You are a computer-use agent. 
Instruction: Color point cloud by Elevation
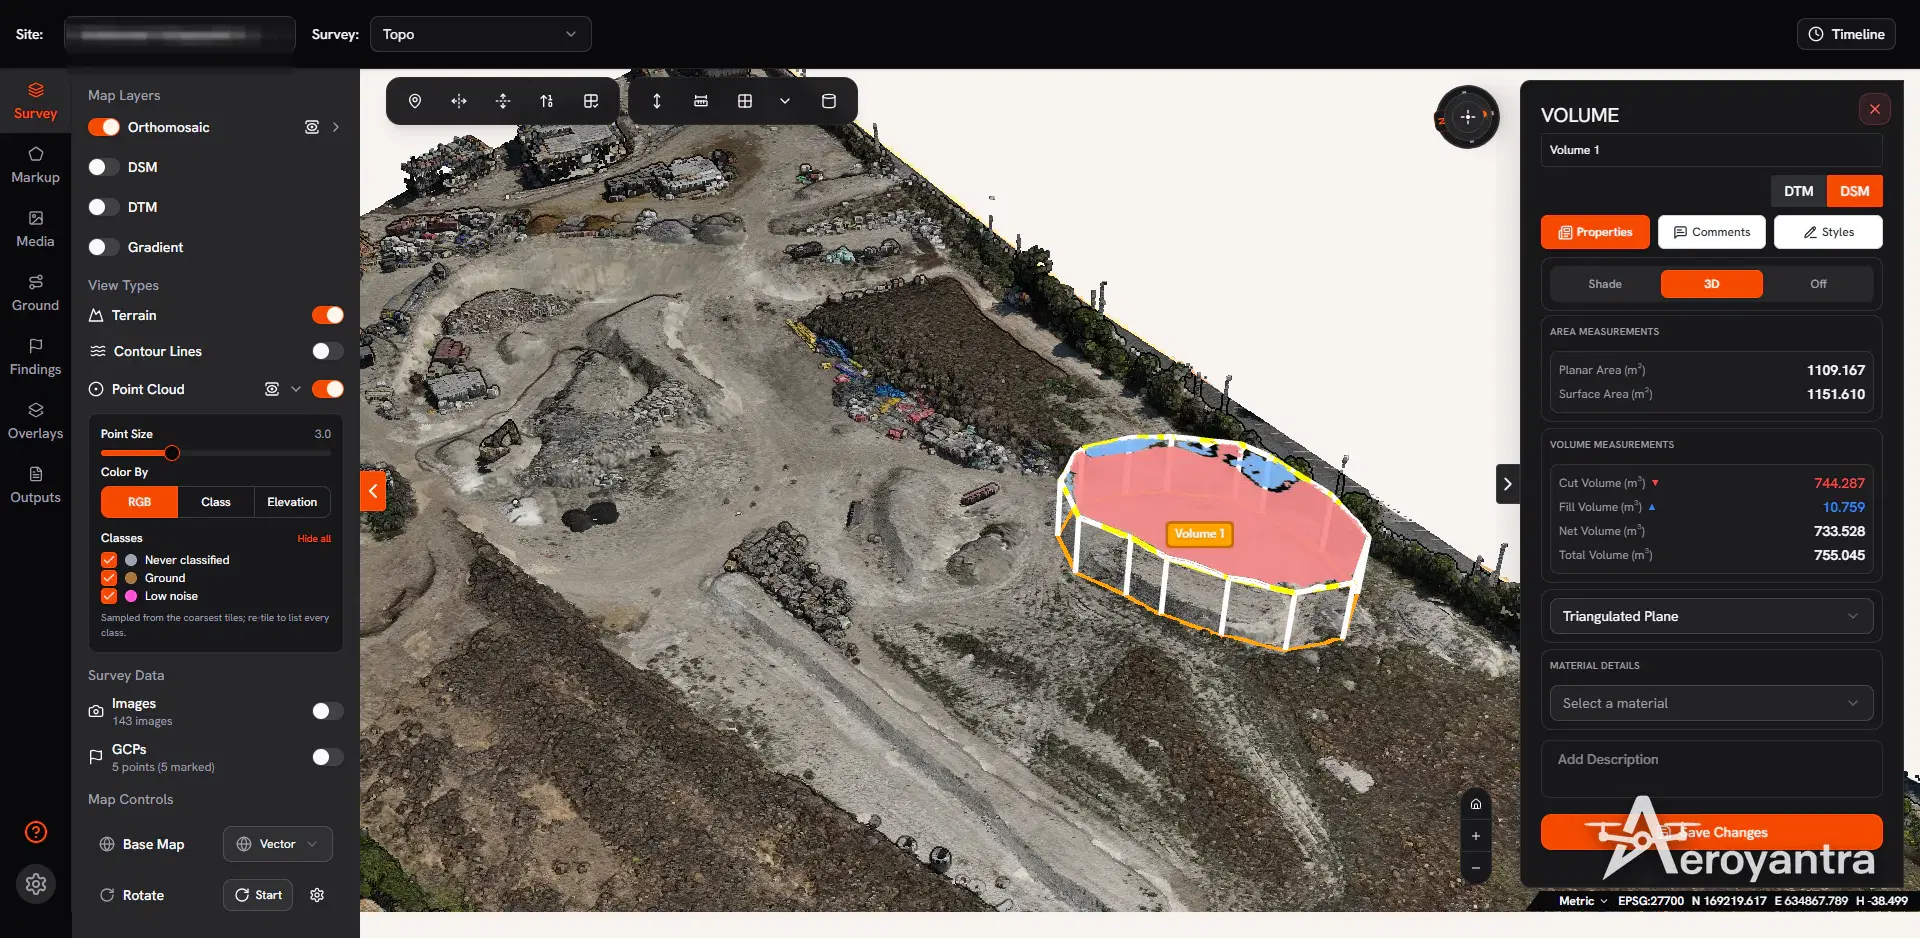292,502
